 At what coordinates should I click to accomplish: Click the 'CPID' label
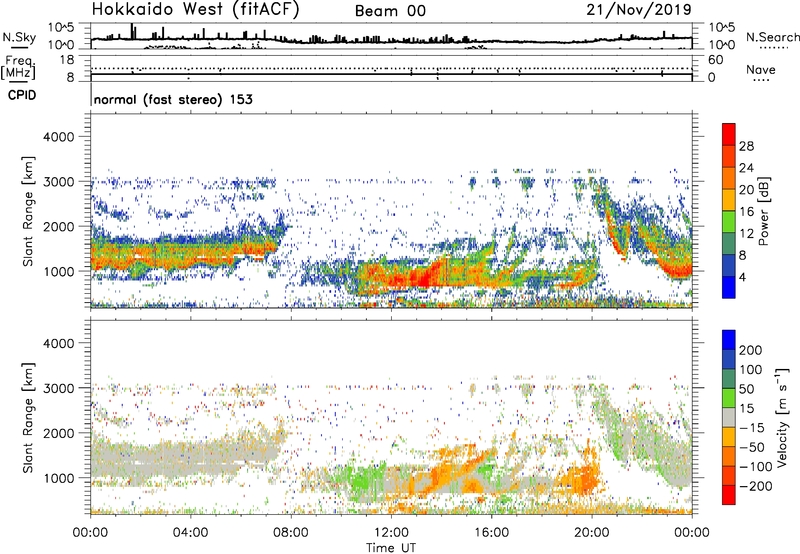(x=22, y=95)
